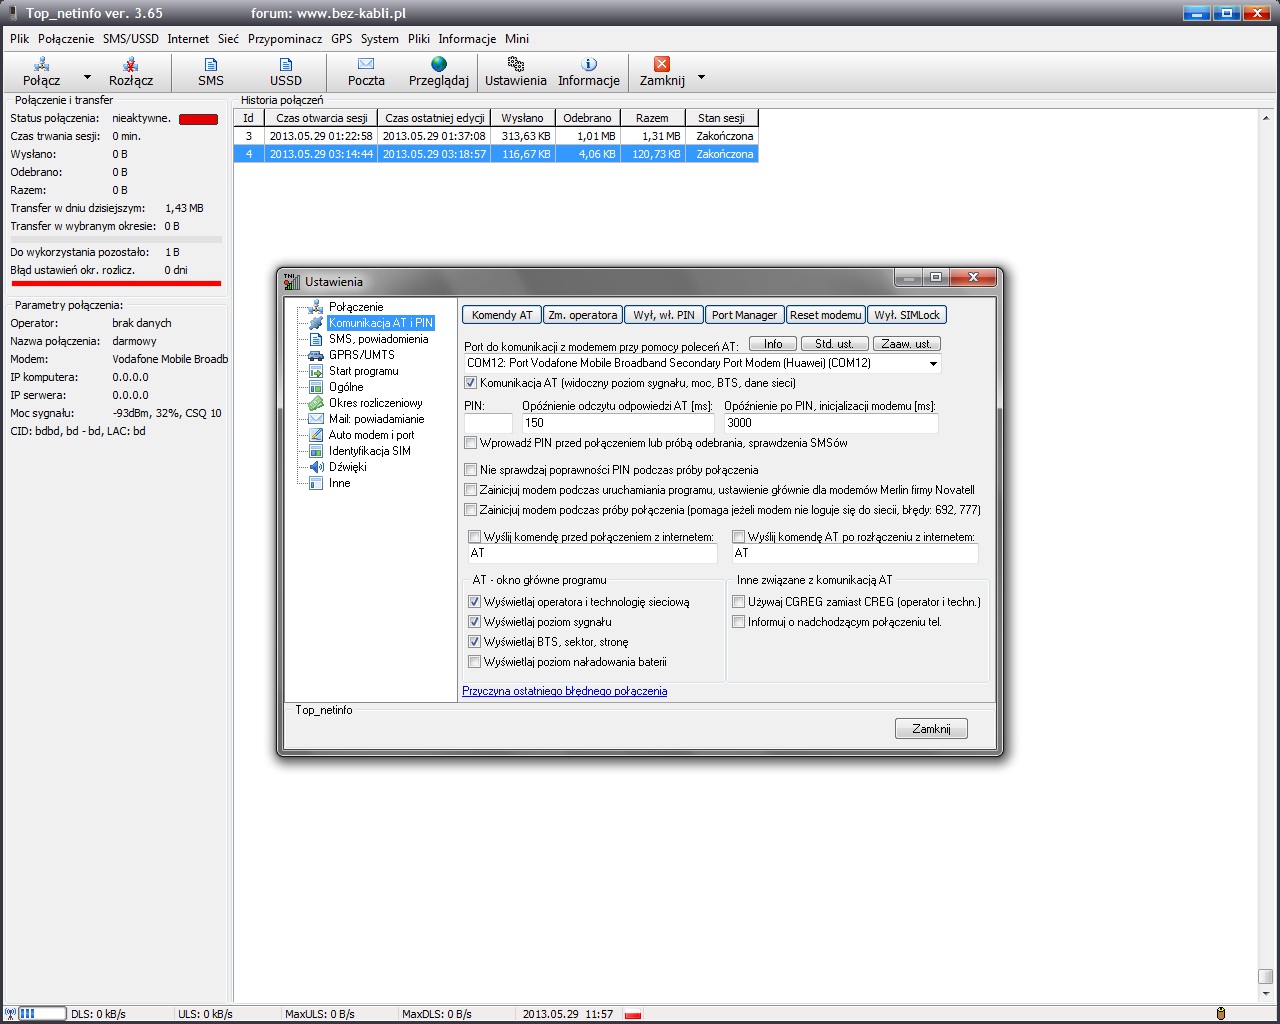Screen dimensions: 1280x1024
Task: Enable Używaj CGREG zamiast CREG checkbox
Action: pyautogui.click(x=739, y=602)
